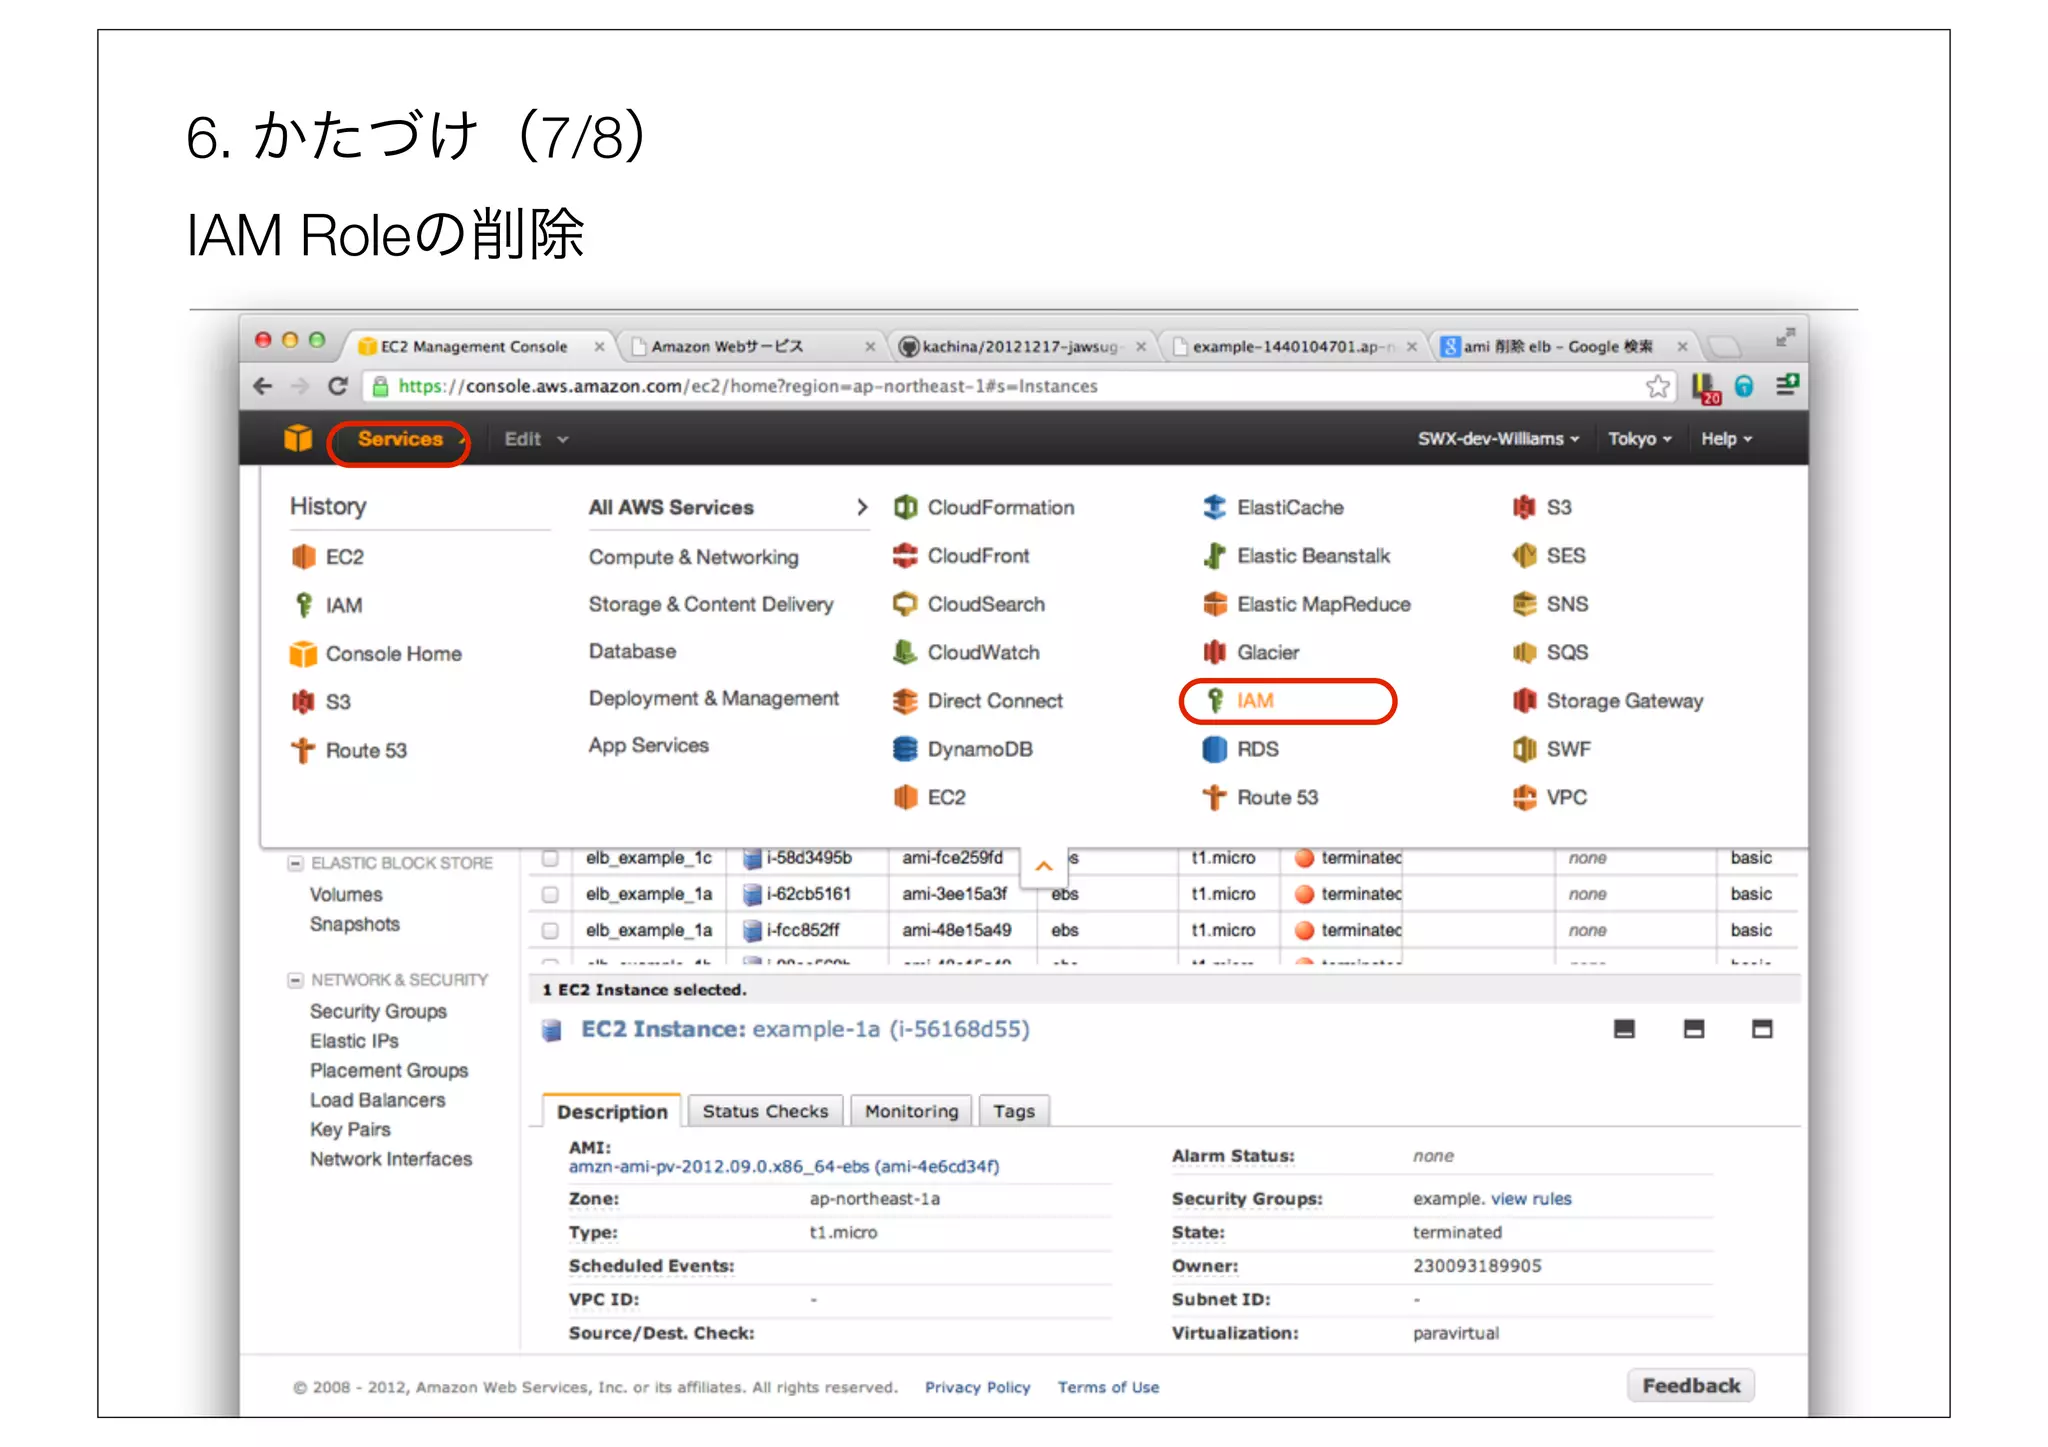The image size is (2048, 1447).
Task: Switch to the Tags tab
Action: pyautogui.click(x=1014, y=1111)
